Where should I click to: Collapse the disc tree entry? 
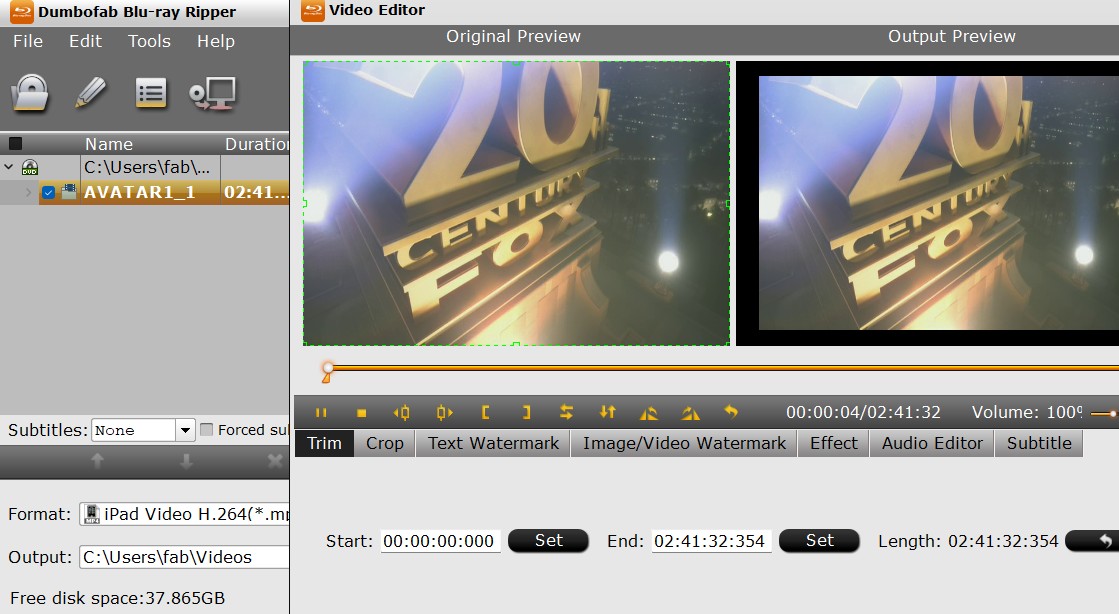(x=9, y=168)
